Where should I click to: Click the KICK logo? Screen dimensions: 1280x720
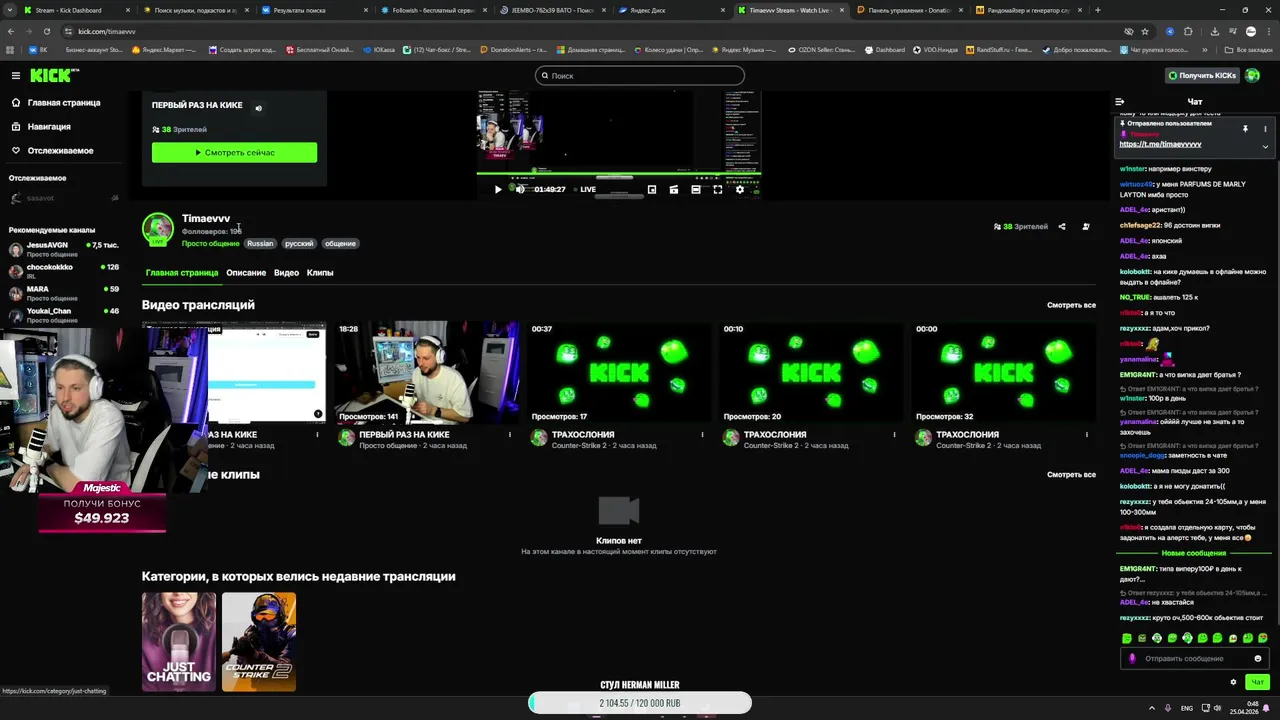(54, 76)
